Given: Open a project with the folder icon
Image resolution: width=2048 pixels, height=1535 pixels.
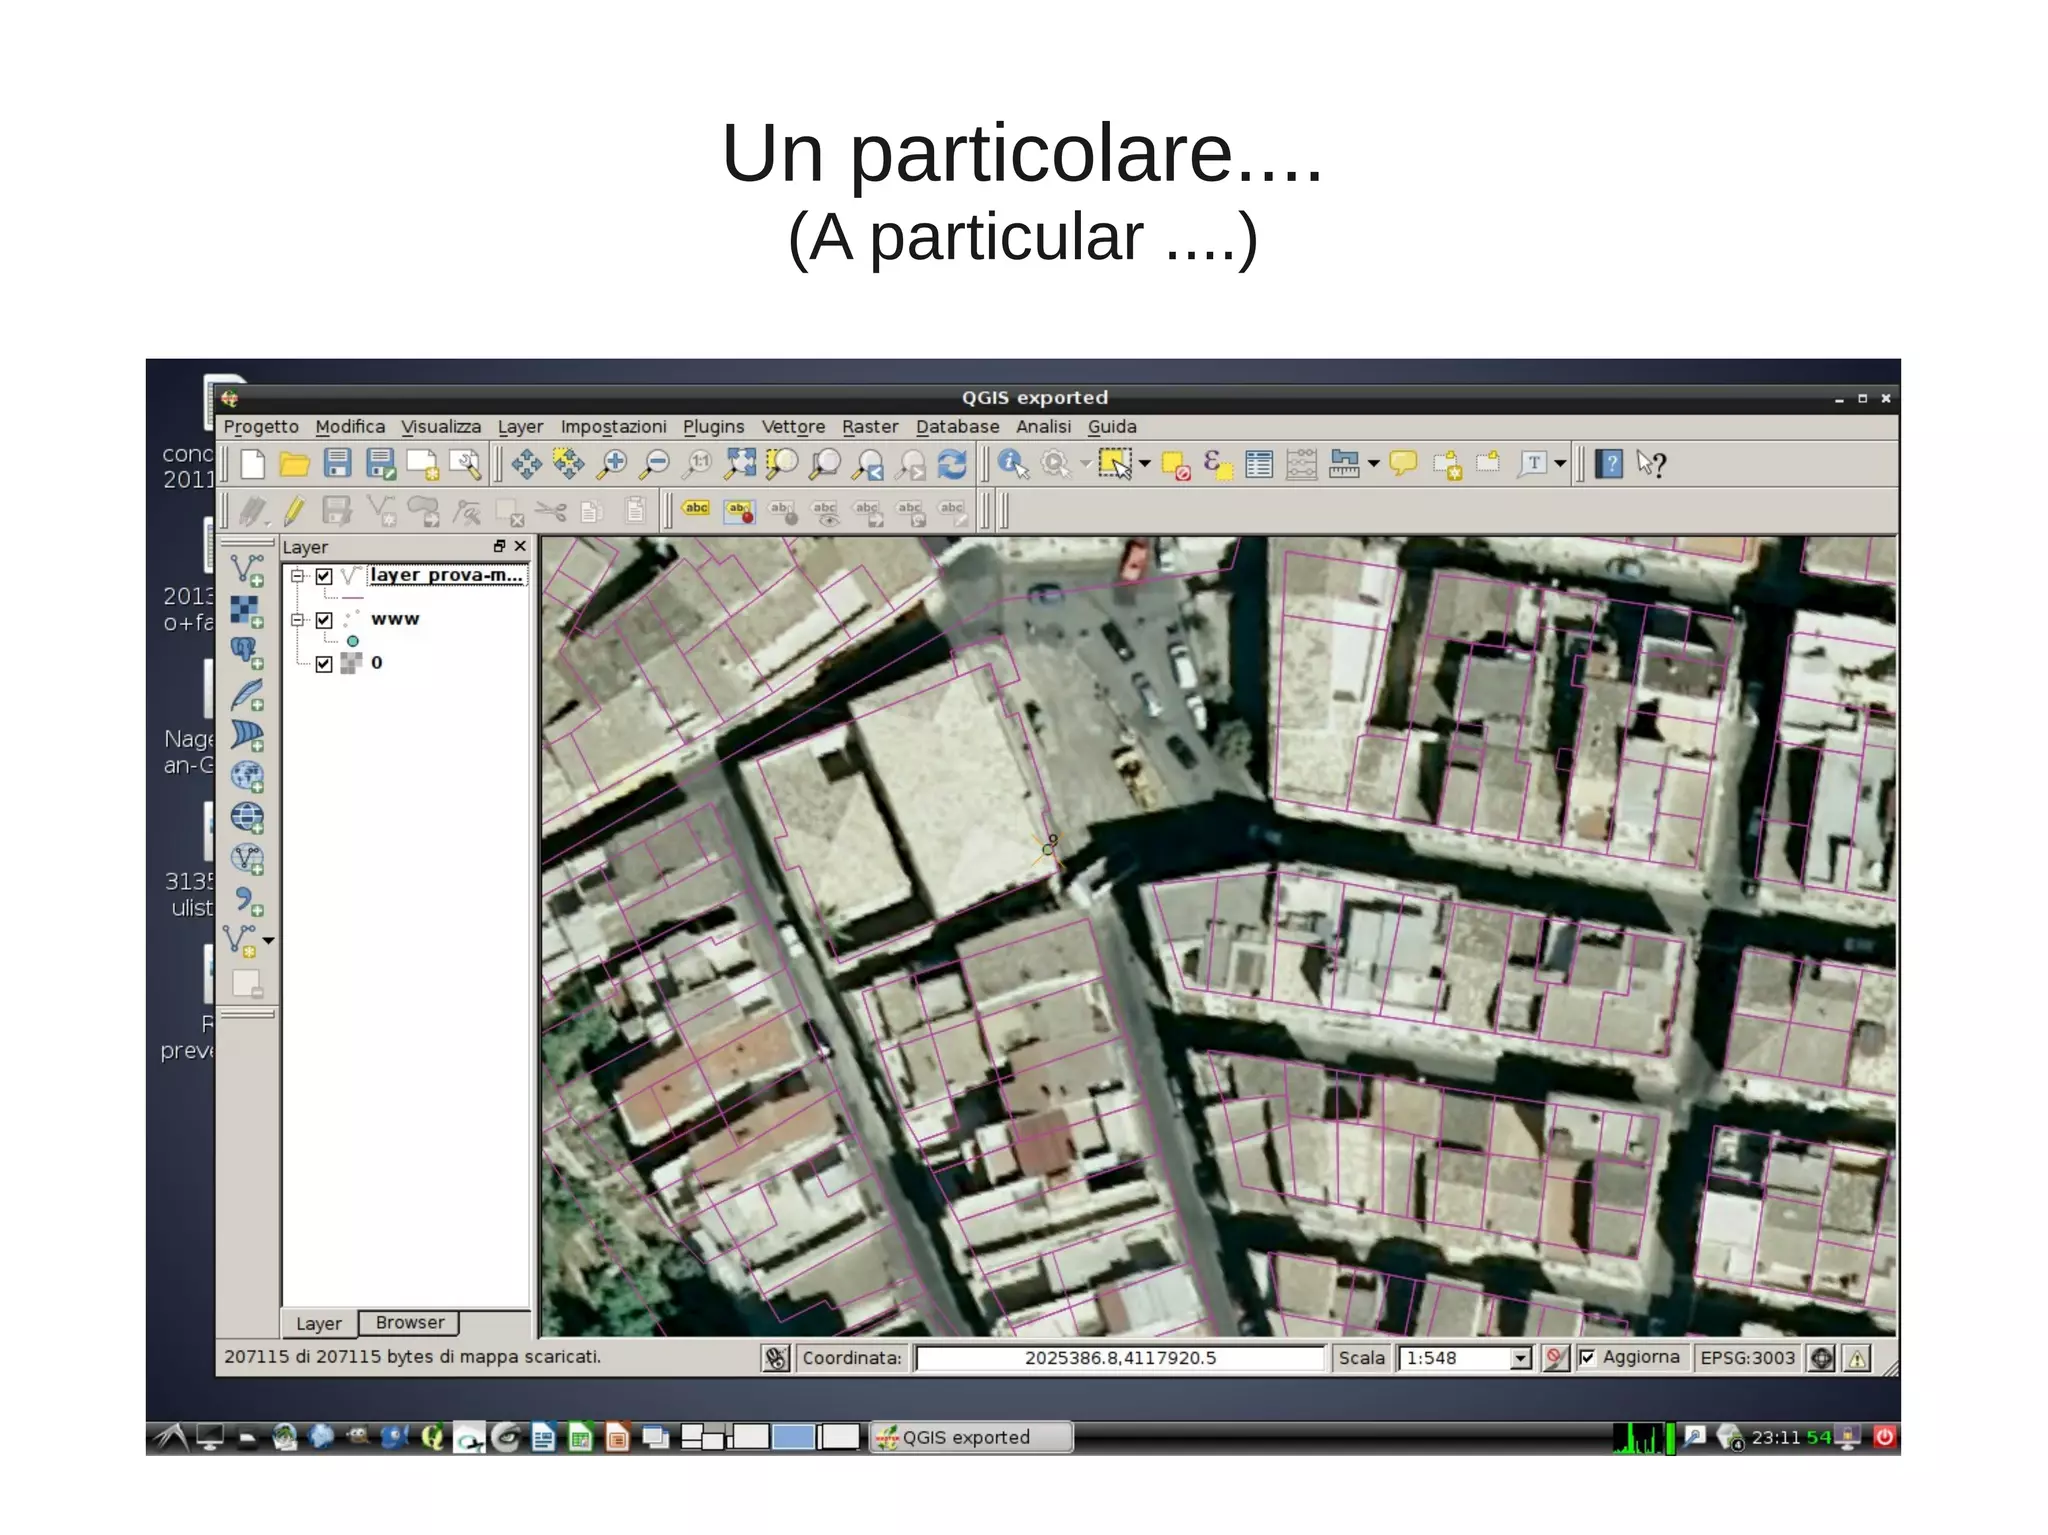Looking at the screenshot, I should coord(294,464).
